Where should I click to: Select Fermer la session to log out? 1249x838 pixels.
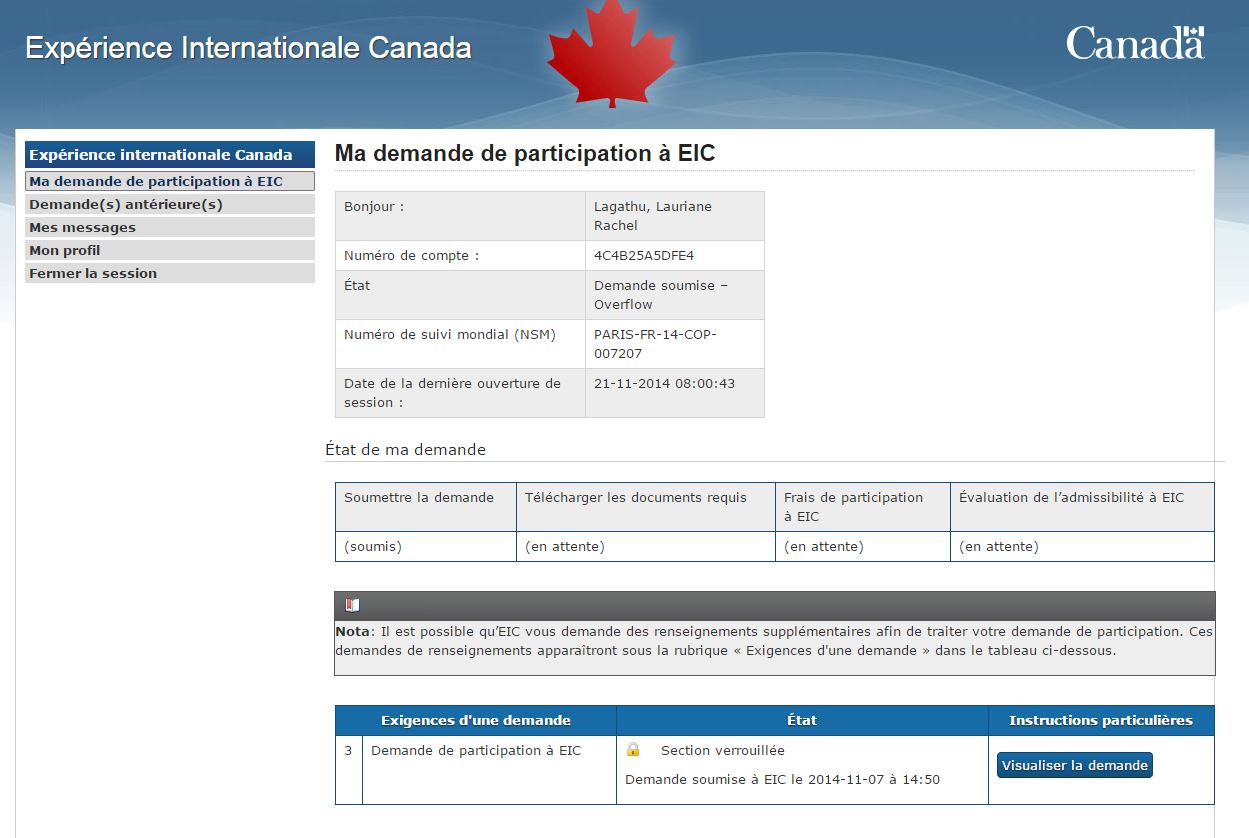(x=170, y=273)
